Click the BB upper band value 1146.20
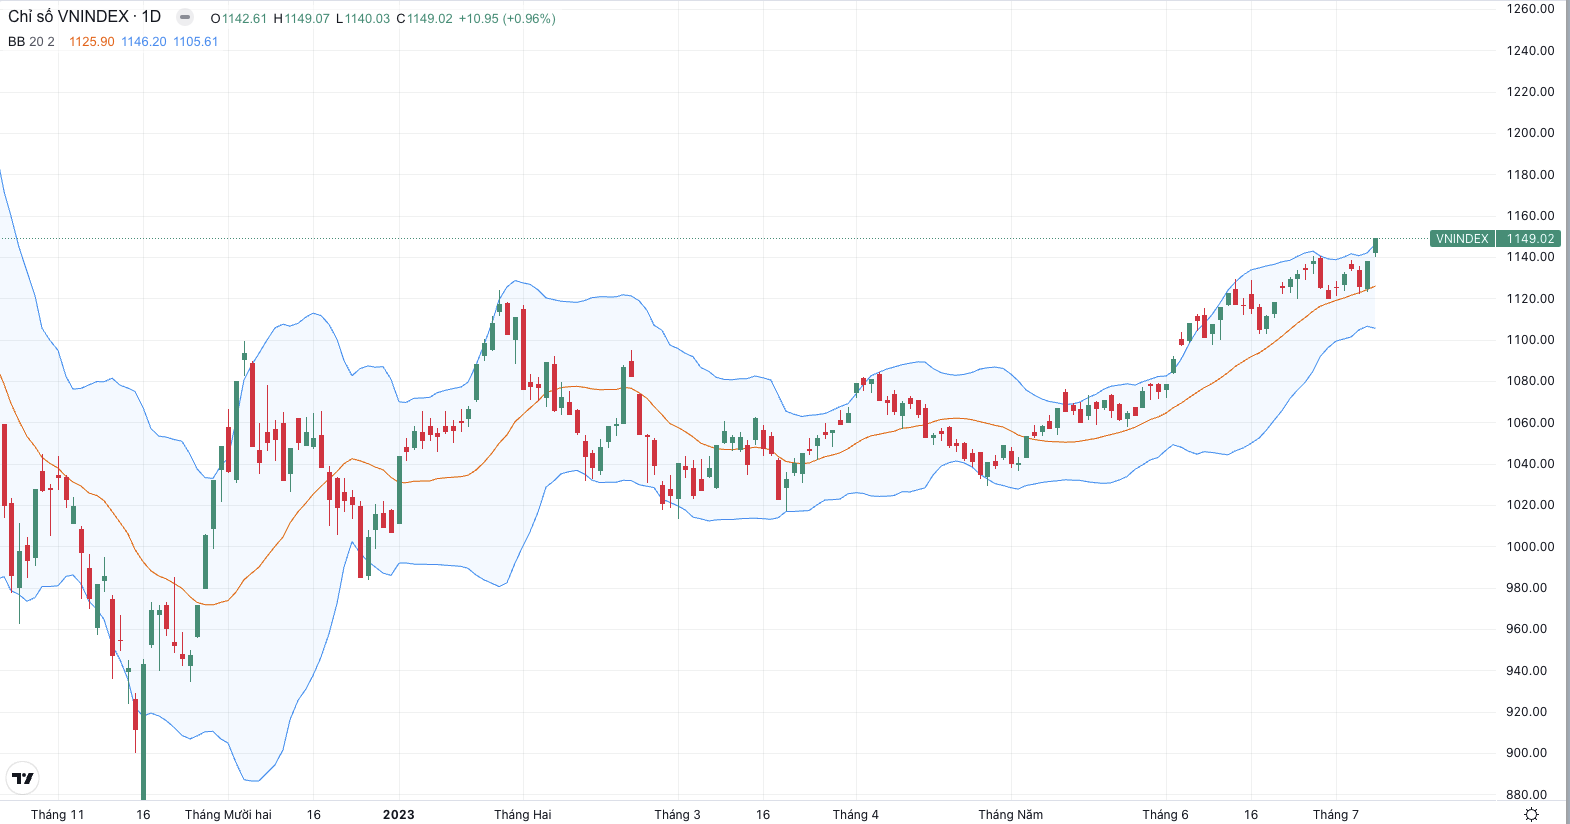Screen dimensions: 1570x824 144,42
